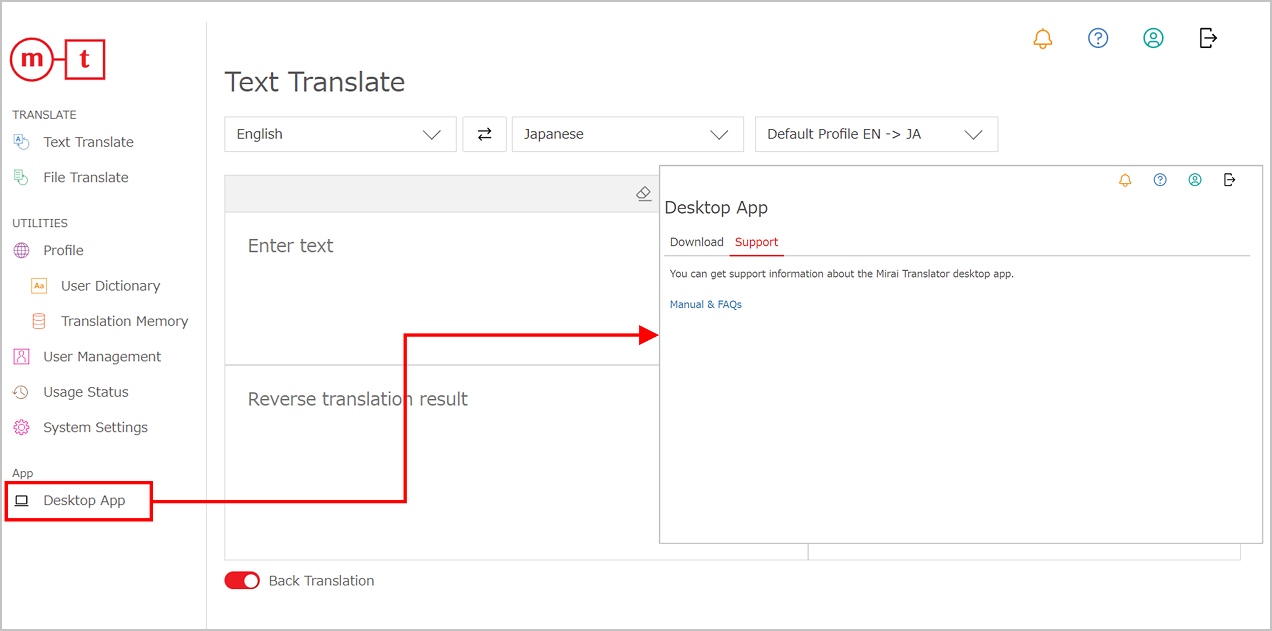
Task: Open File Translate from the sidebar
Action: coord(86,177)
